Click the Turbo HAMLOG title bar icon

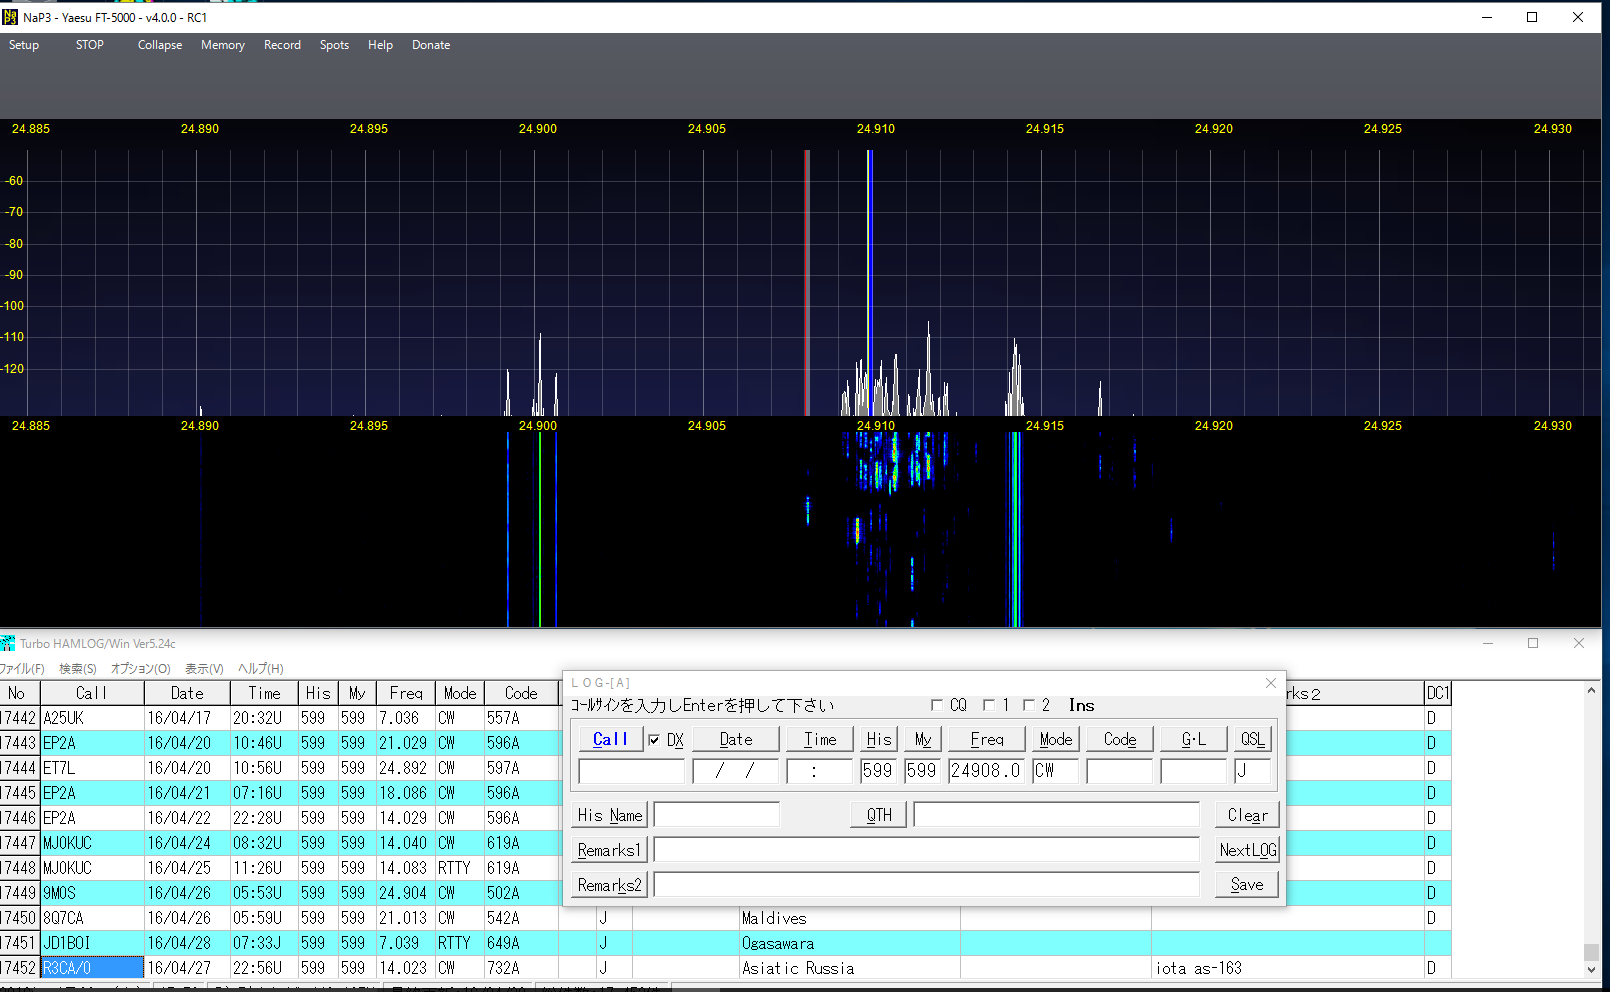tap(8, 643)
